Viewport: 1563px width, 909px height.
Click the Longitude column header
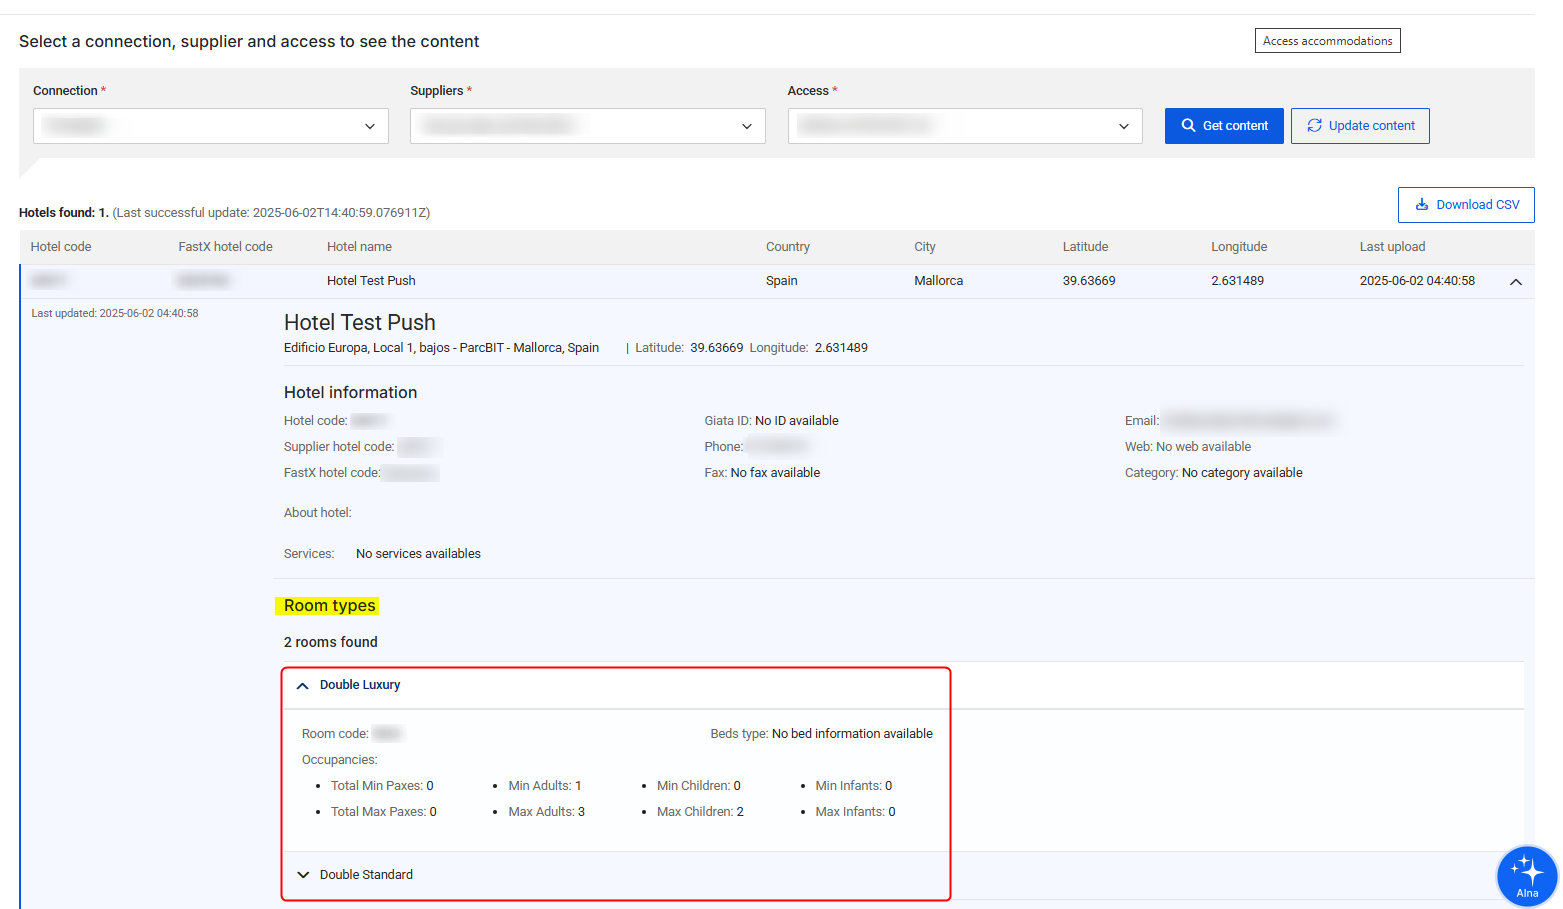point(1238,247)
